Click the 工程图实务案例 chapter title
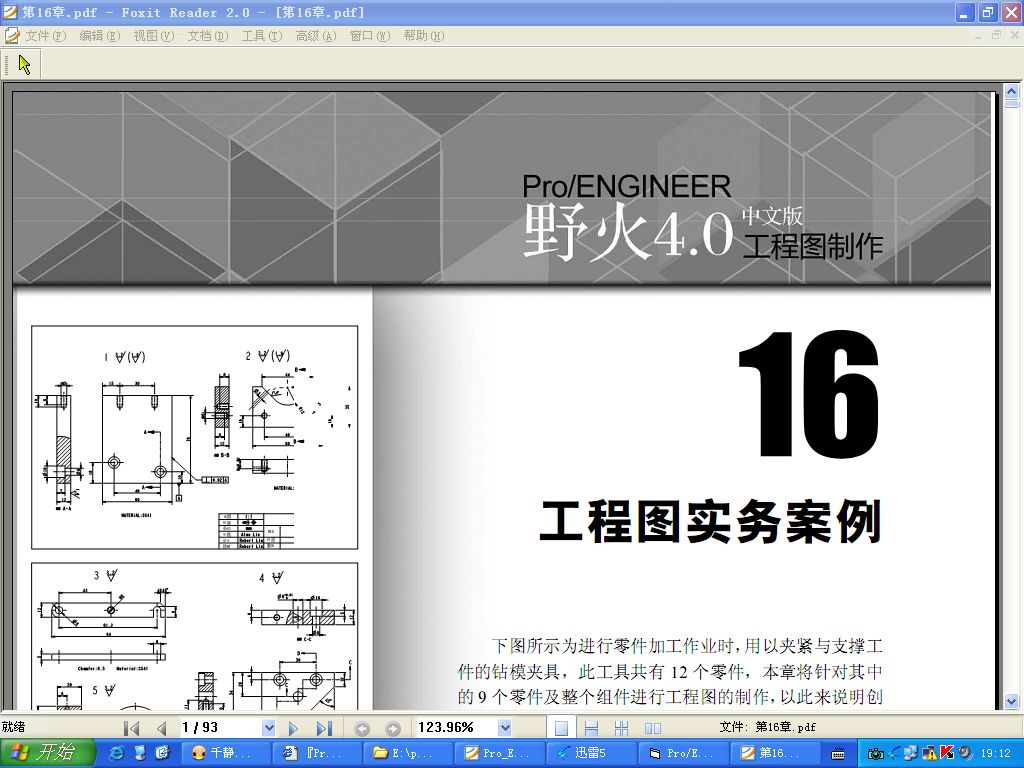 [711, 521]
